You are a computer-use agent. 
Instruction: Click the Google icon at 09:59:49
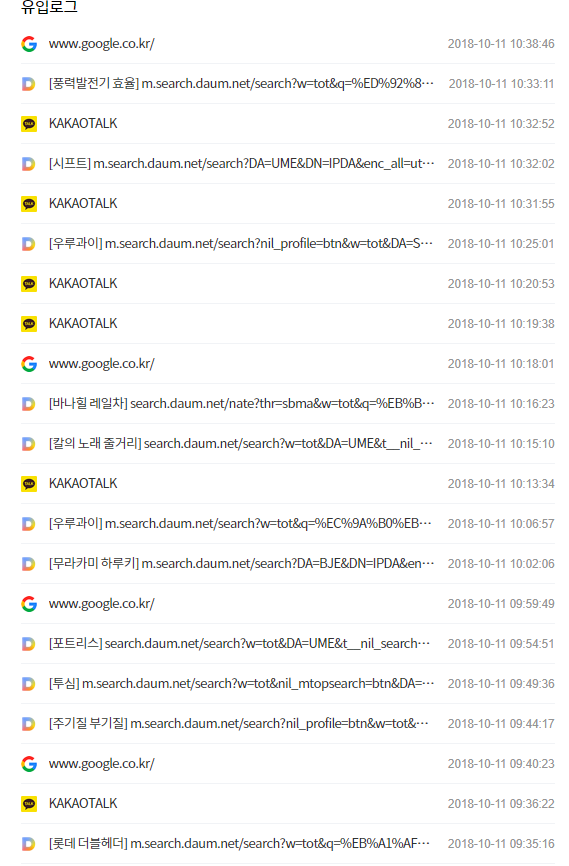29,604
